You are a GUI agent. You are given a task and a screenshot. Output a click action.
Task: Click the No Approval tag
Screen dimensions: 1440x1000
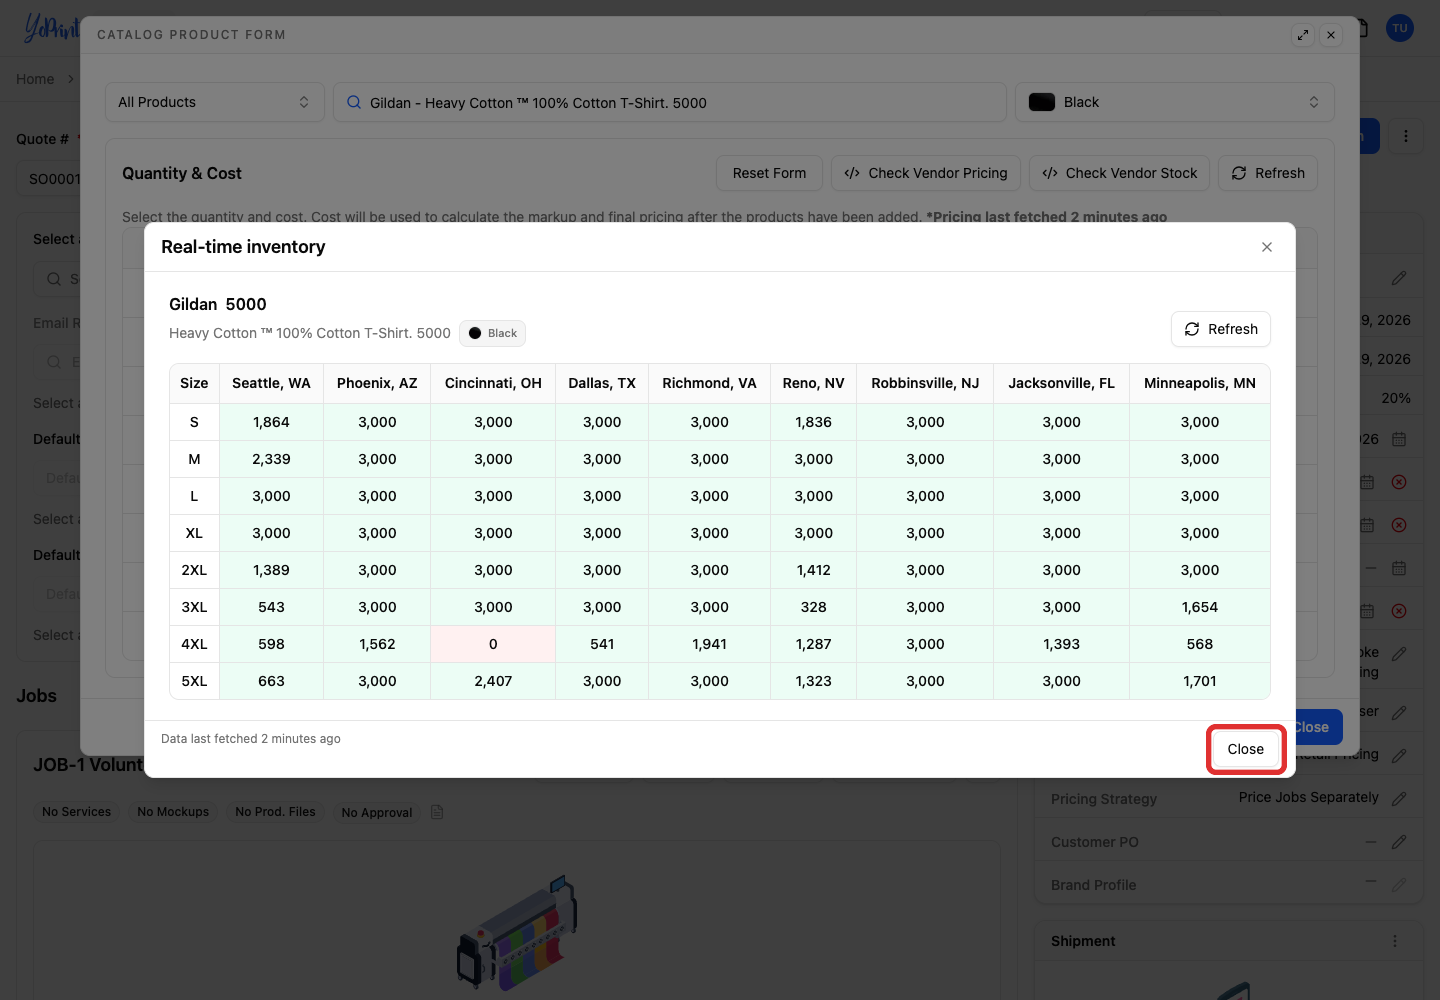(377, 812)
